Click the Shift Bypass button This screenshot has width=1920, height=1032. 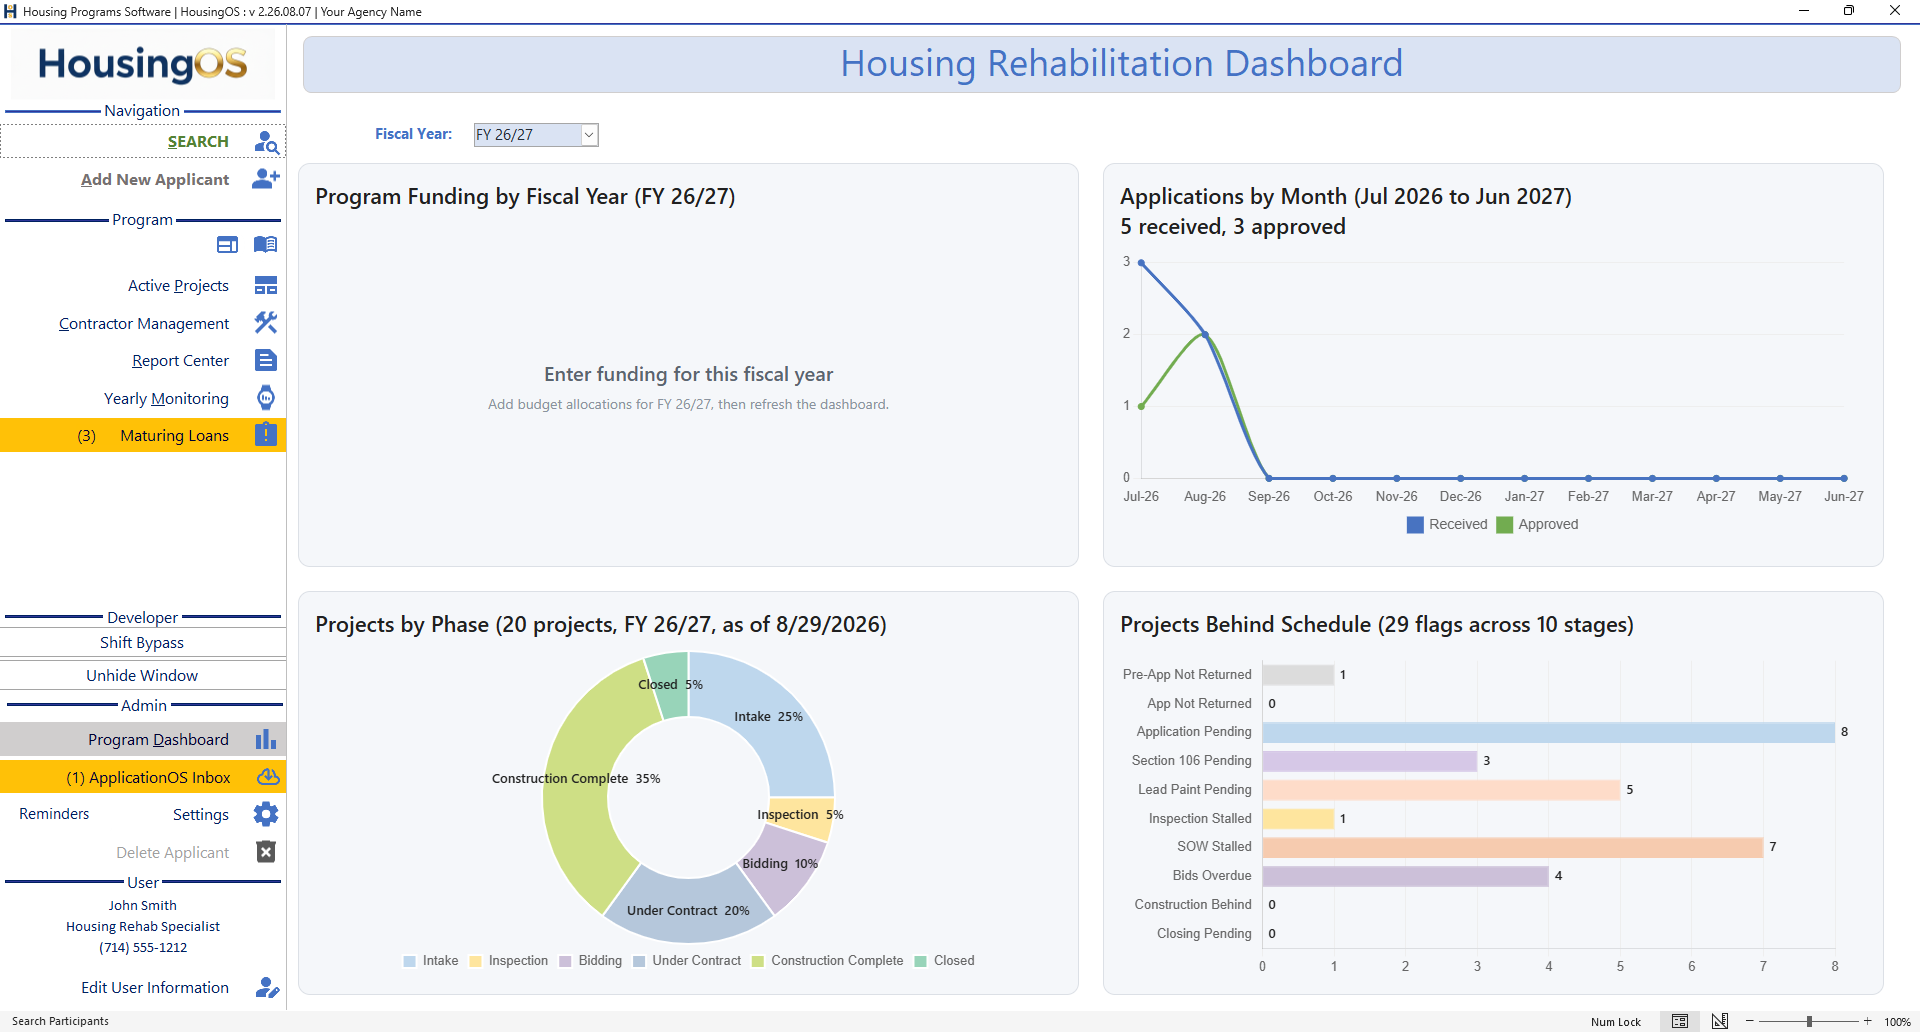point(143,643)
